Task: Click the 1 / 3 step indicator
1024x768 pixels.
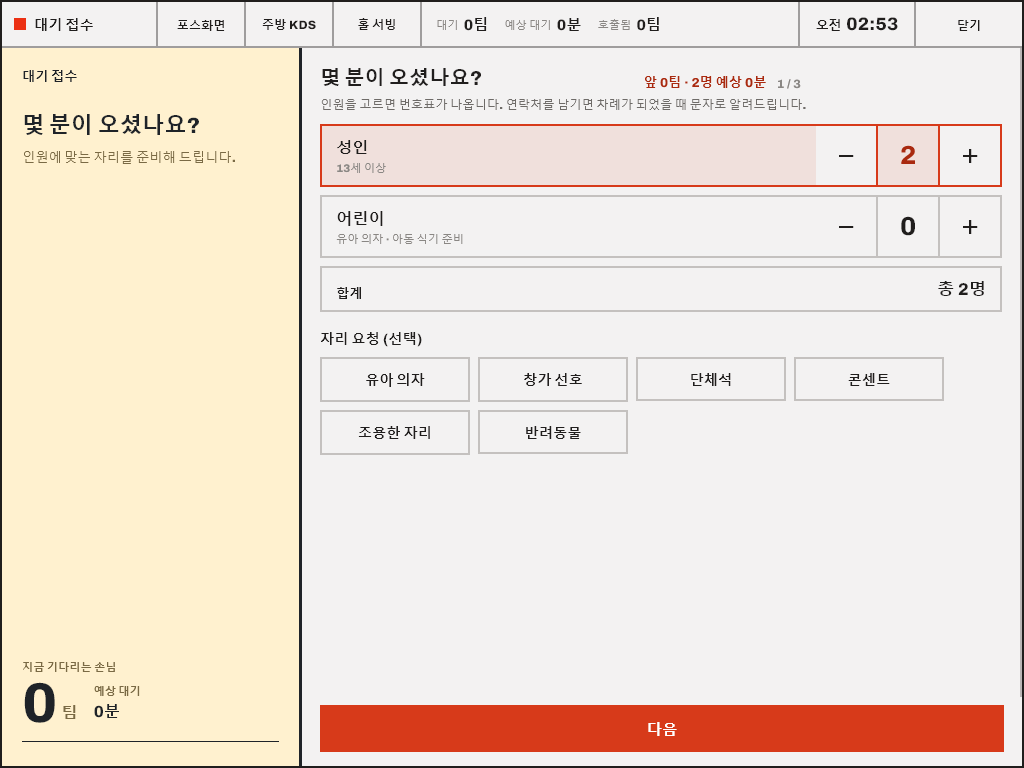Action: click(x=789, y=84)
